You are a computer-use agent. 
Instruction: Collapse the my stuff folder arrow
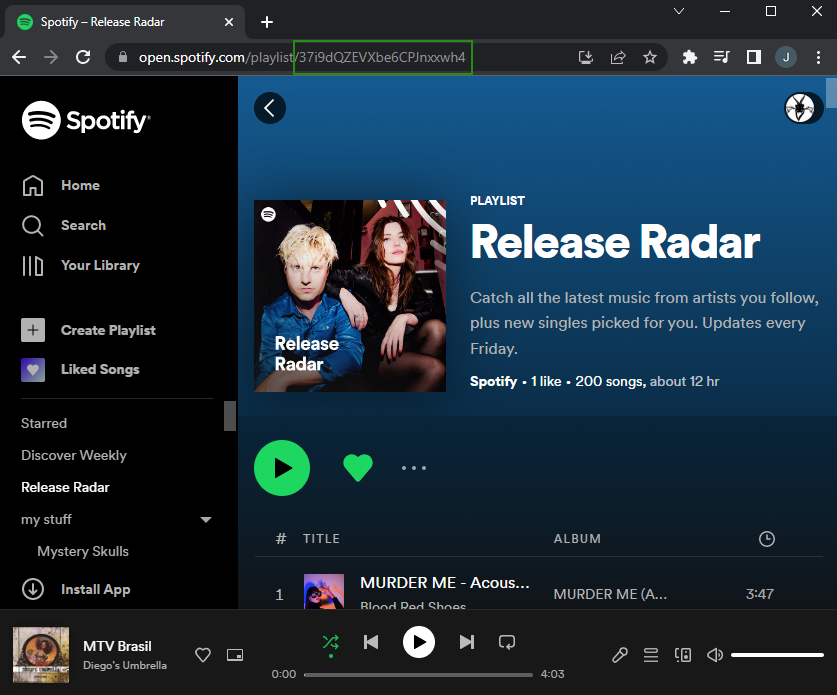tap(206, 519)
